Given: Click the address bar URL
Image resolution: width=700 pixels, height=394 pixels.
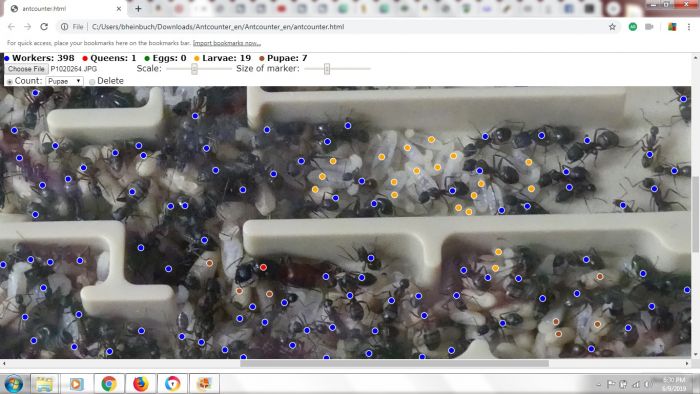Looking at the screenshot, I should point(218,27).
